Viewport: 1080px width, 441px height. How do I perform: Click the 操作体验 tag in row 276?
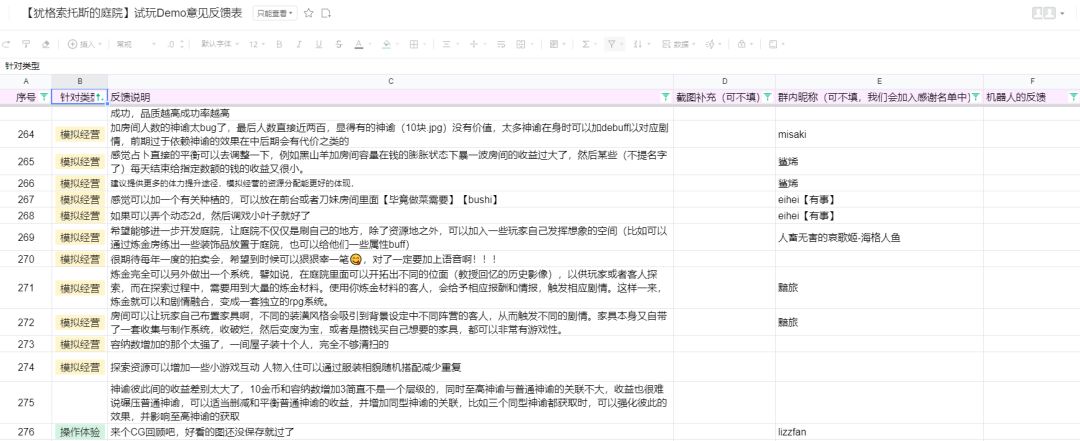click(79, 432)
